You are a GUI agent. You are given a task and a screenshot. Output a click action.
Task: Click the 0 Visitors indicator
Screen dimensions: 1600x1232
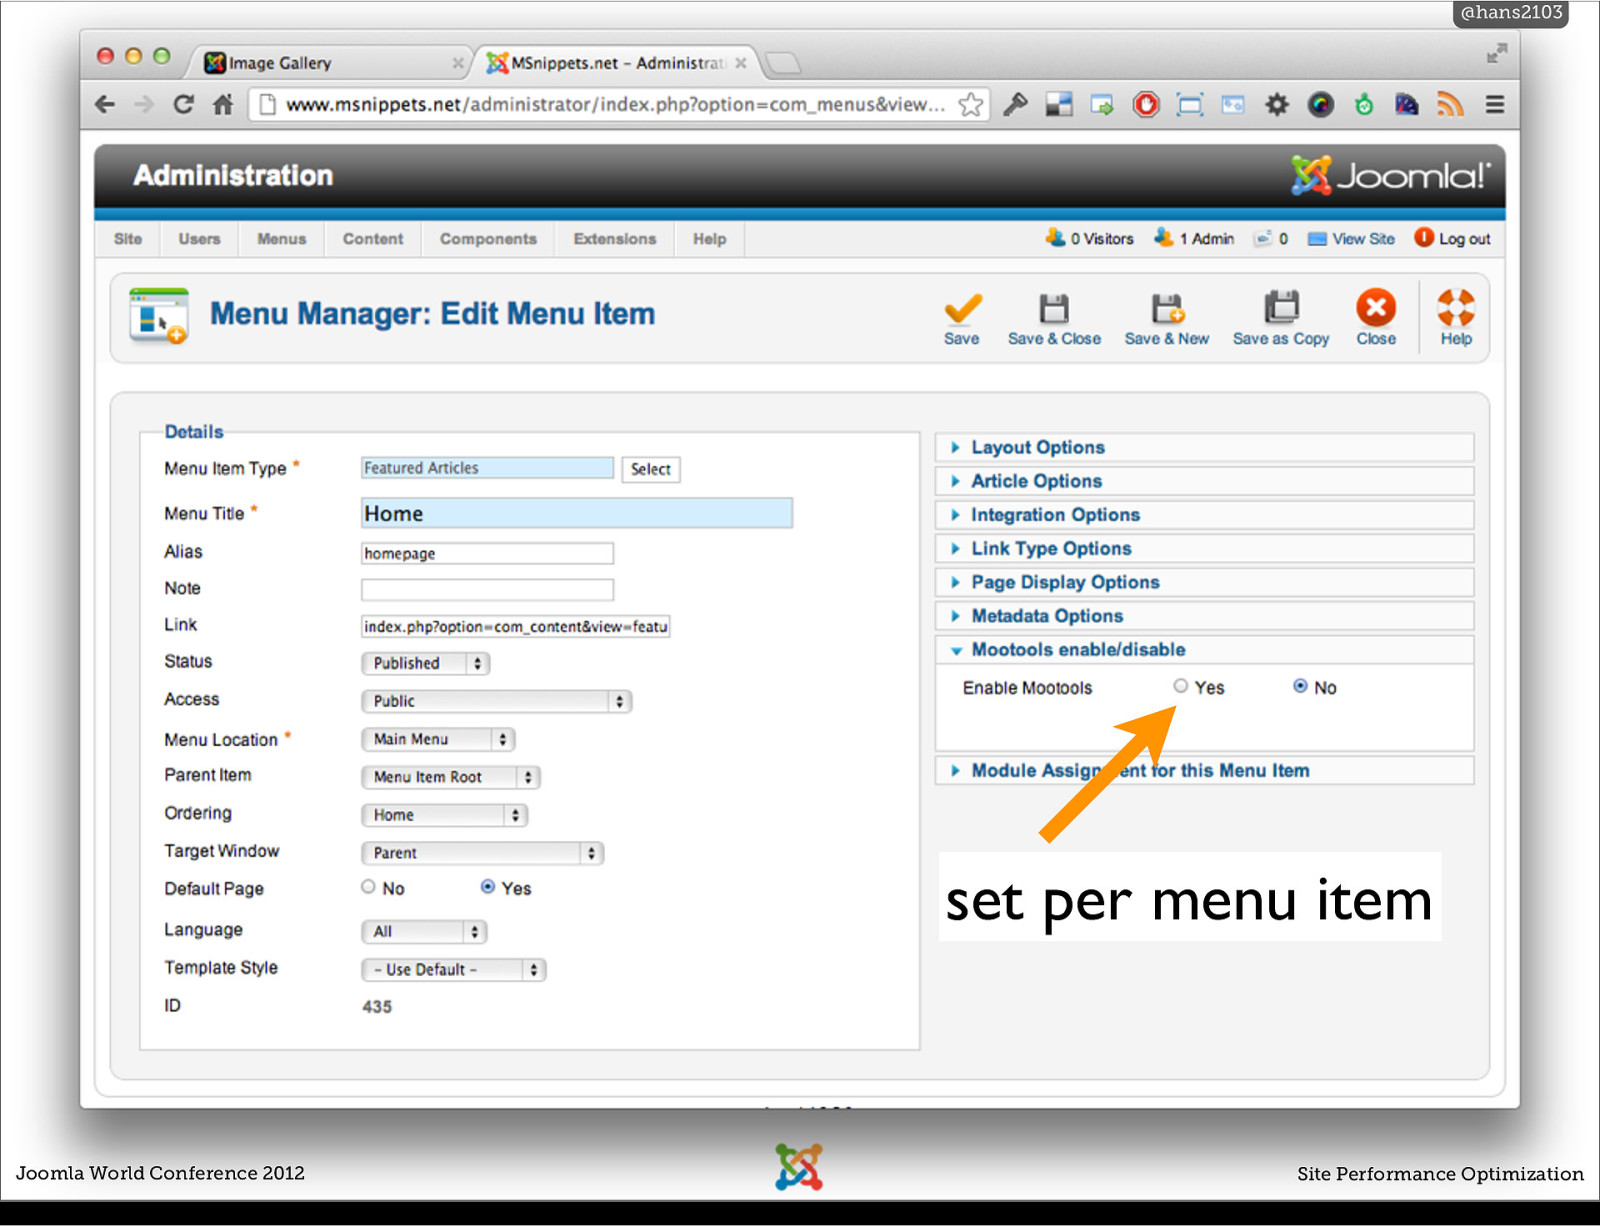[1089, 238]
